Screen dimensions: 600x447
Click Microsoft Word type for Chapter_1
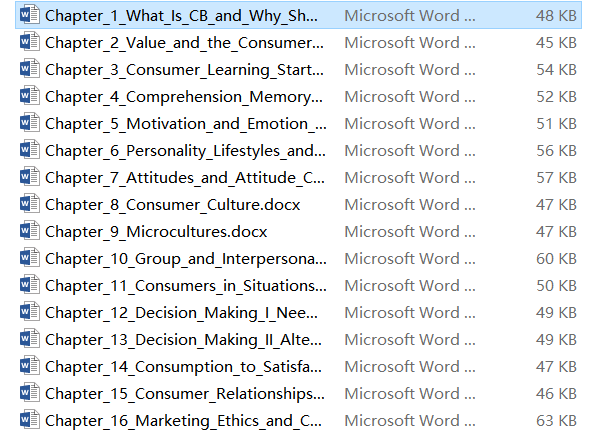click(410, 16)
